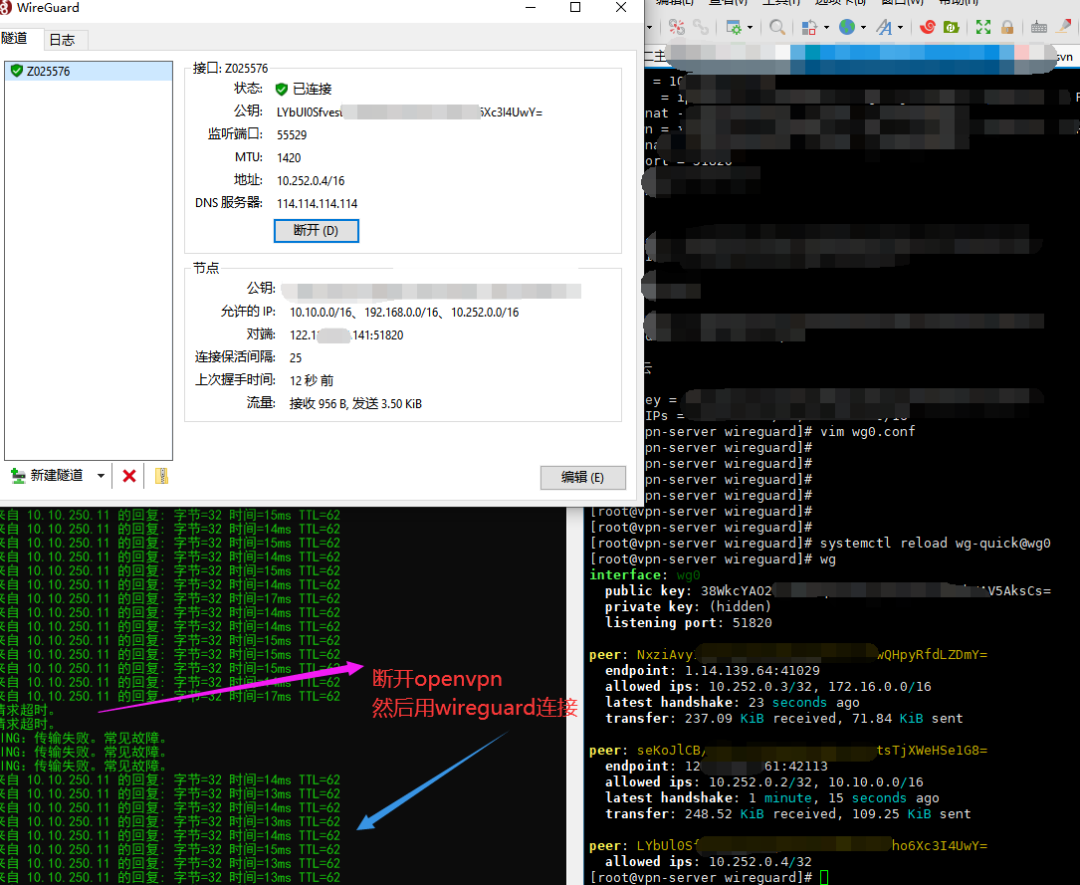Click the red X delete tunnel icon
The width and height of the screenshot is (1080, 885).
(x=129, y=476)
